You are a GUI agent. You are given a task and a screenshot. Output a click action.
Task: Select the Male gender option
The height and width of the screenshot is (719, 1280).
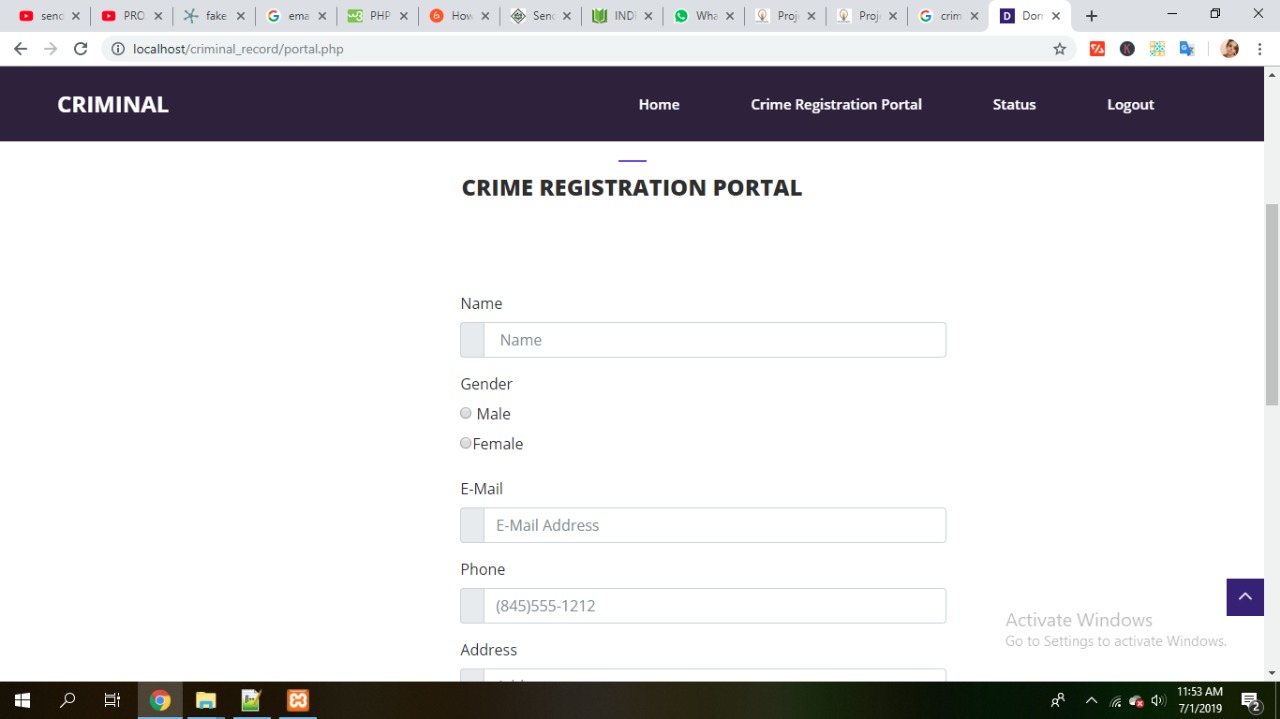coord(466,413)
